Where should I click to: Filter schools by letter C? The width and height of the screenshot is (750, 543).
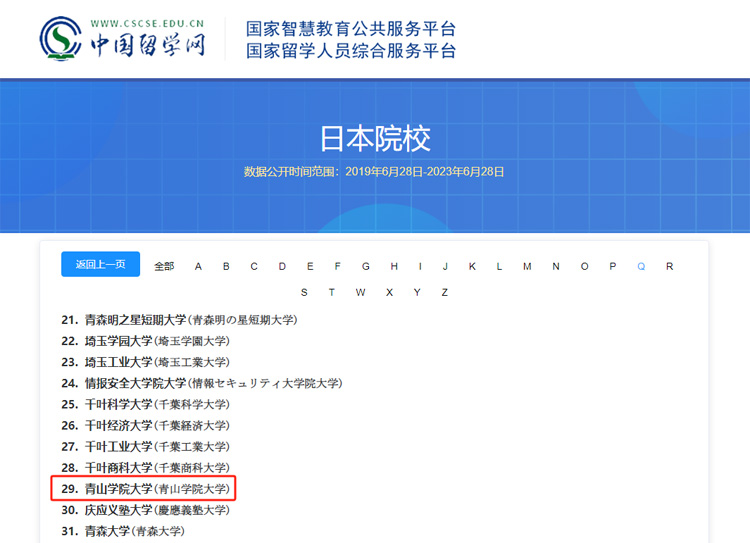coord(254,266)
